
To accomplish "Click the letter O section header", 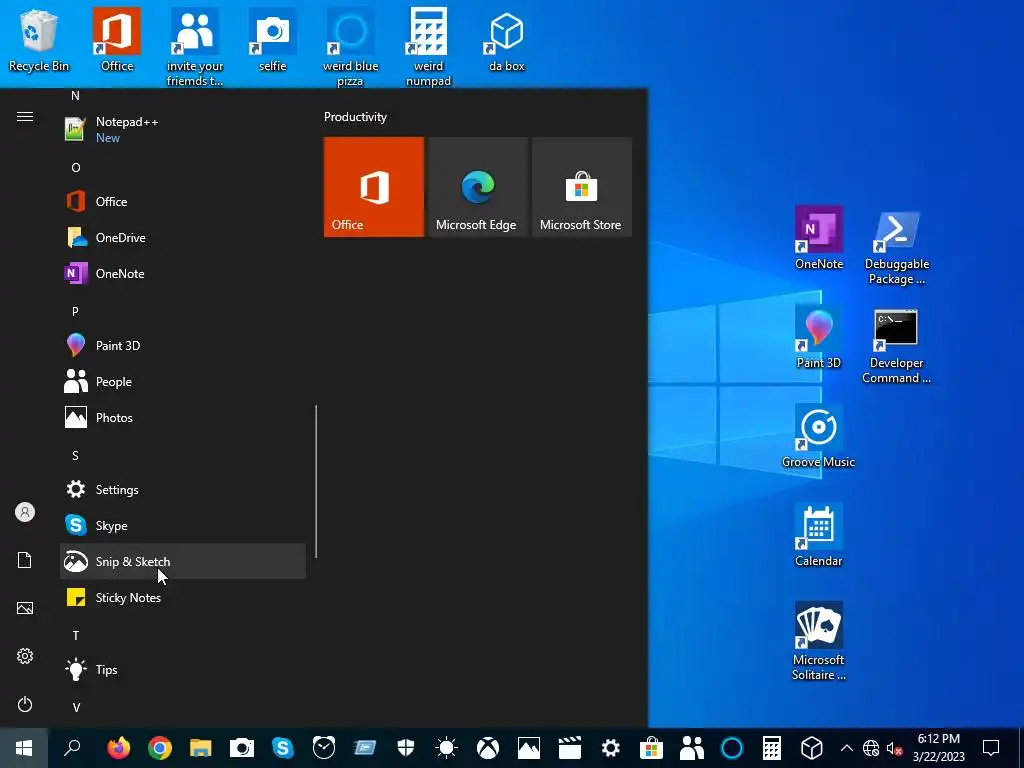I will 76,167.
